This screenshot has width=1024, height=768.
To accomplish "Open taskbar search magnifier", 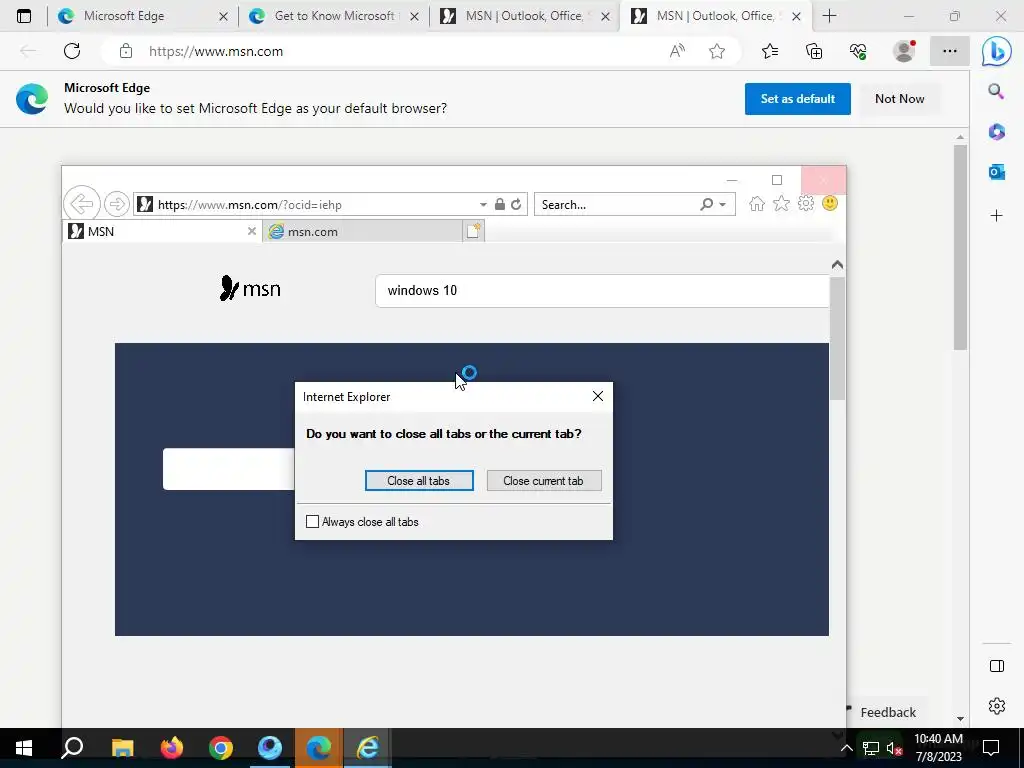I will (72, 748).
